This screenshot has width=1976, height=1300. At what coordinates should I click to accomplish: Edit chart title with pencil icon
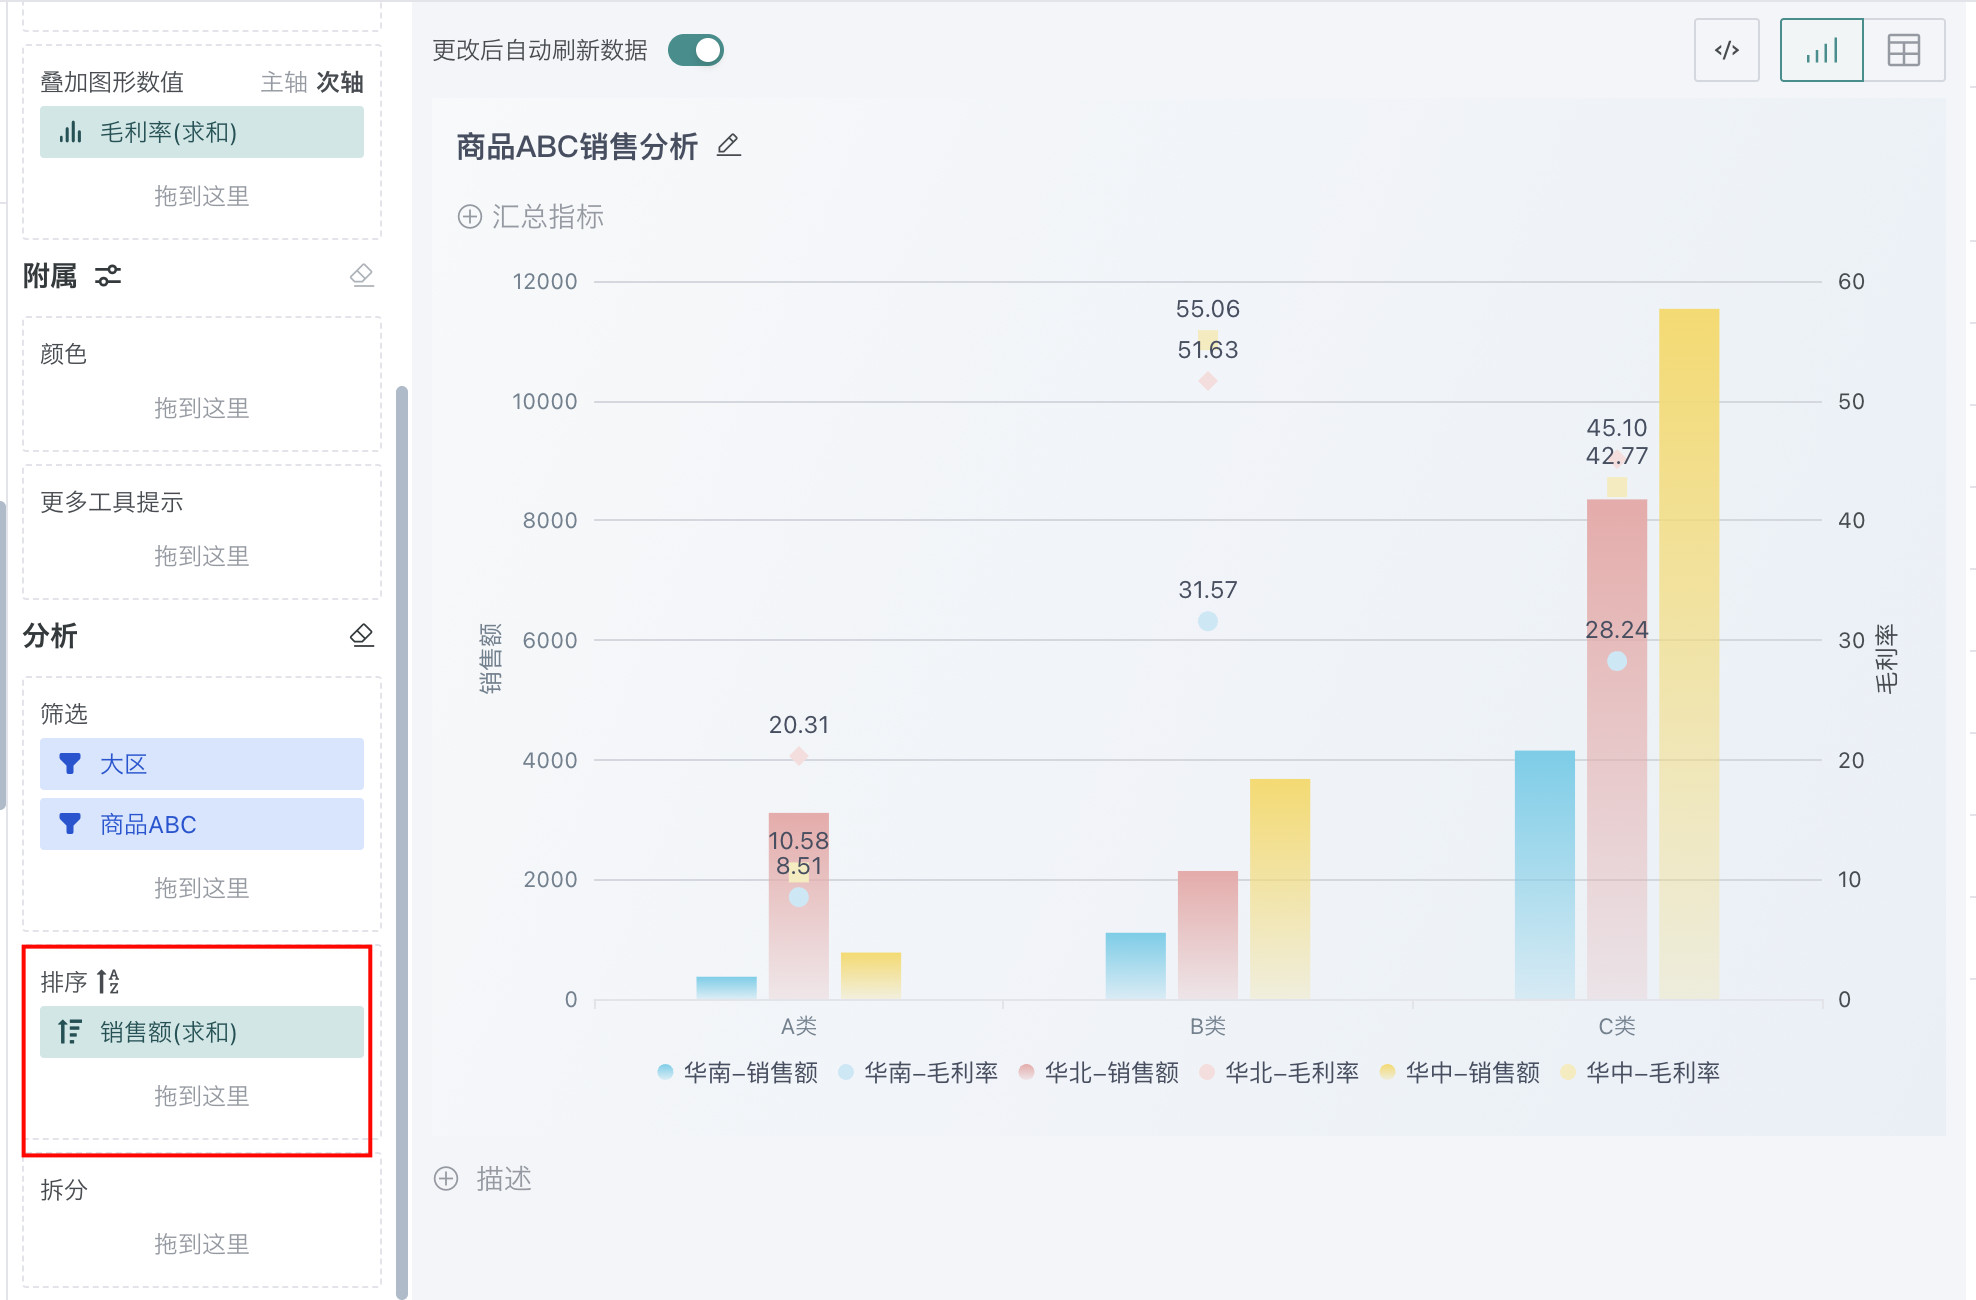coord(729,146)
